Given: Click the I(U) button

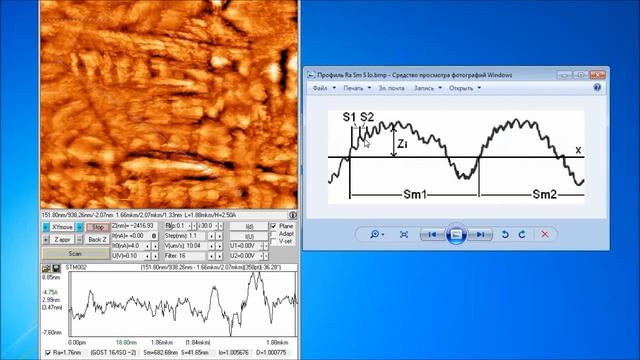Looking at the screenshot, I should pyautogui.click(x=249, y=236).
